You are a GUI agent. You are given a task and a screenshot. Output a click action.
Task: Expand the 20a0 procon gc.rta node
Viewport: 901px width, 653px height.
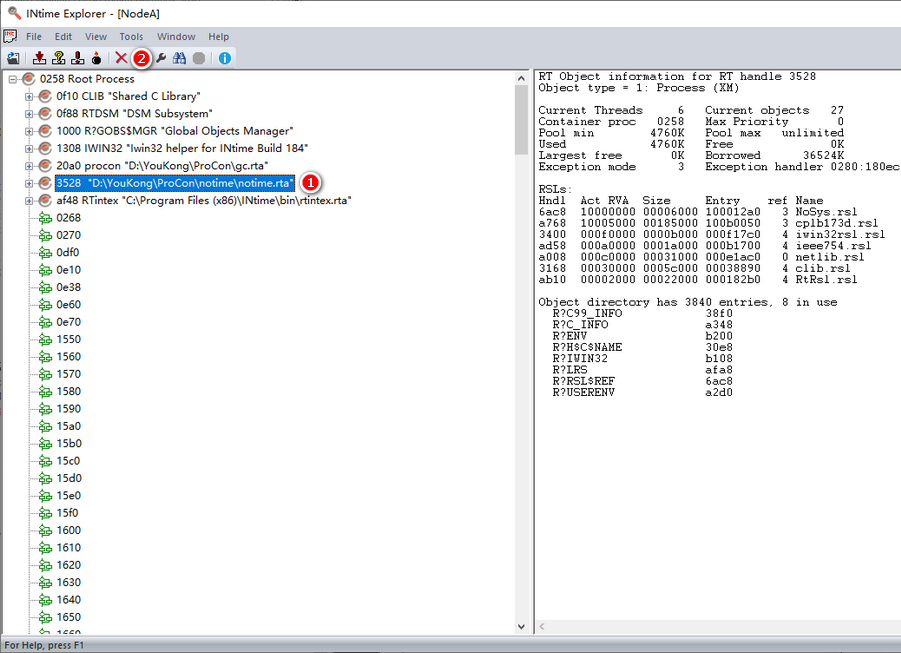[29, 166]
